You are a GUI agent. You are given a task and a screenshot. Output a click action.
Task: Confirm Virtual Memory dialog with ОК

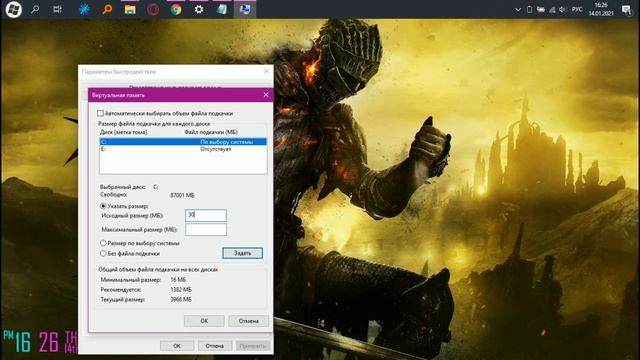[204, 321]
